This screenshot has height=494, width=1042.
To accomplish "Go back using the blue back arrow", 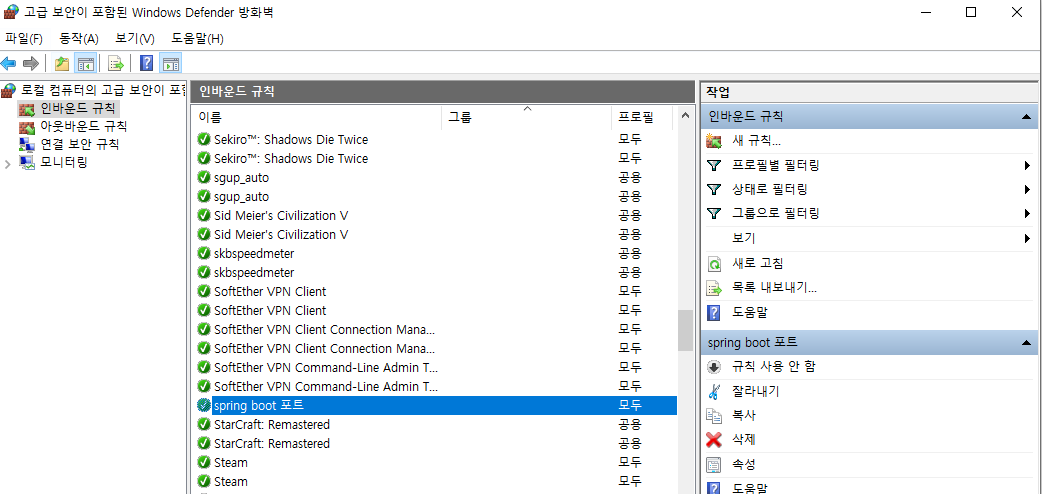I will [9, 64].
